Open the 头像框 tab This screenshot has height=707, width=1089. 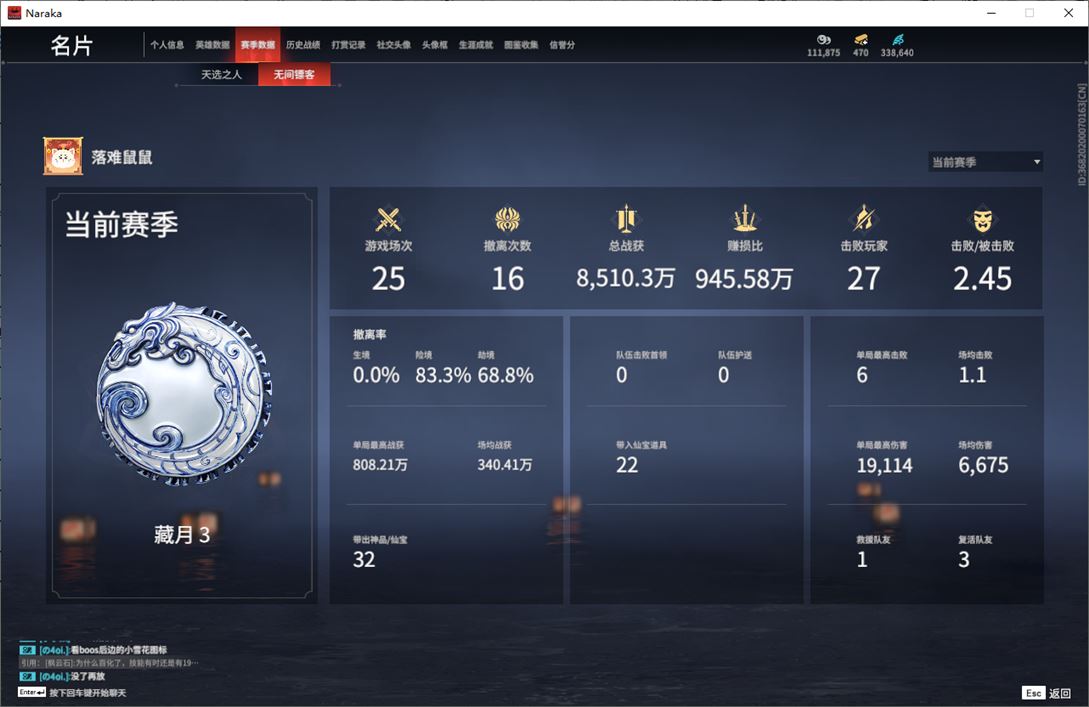[435, 45]
